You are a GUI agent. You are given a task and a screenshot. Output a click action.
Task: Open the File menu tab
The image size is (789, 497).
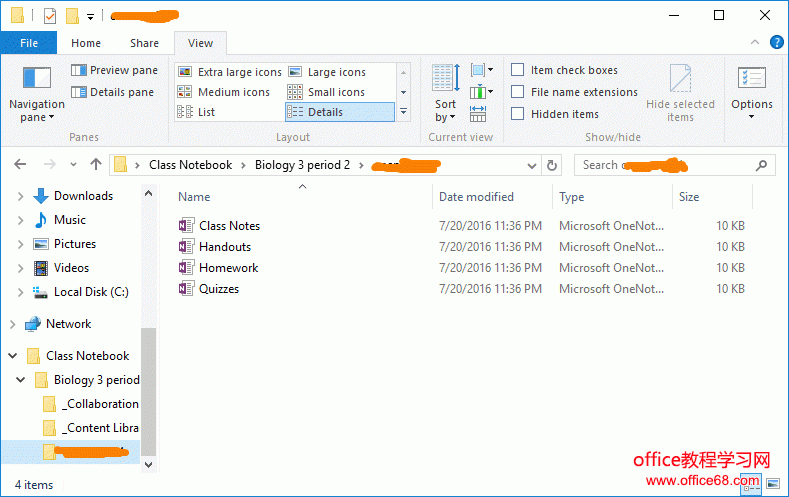click(29, 43)
